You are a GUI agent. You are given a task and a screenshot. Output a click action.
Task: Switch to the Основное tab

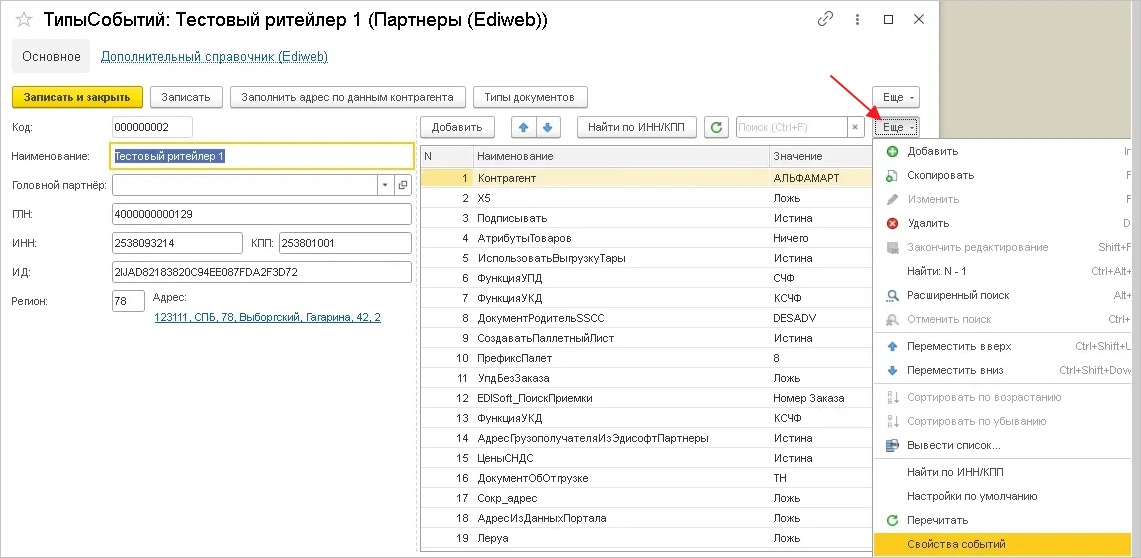tap(51, 57)
